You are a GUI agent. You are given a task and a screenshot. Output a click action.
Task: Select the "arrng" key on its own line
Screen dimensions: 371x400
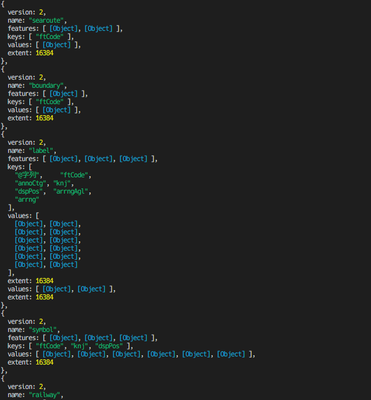(27, 200)
